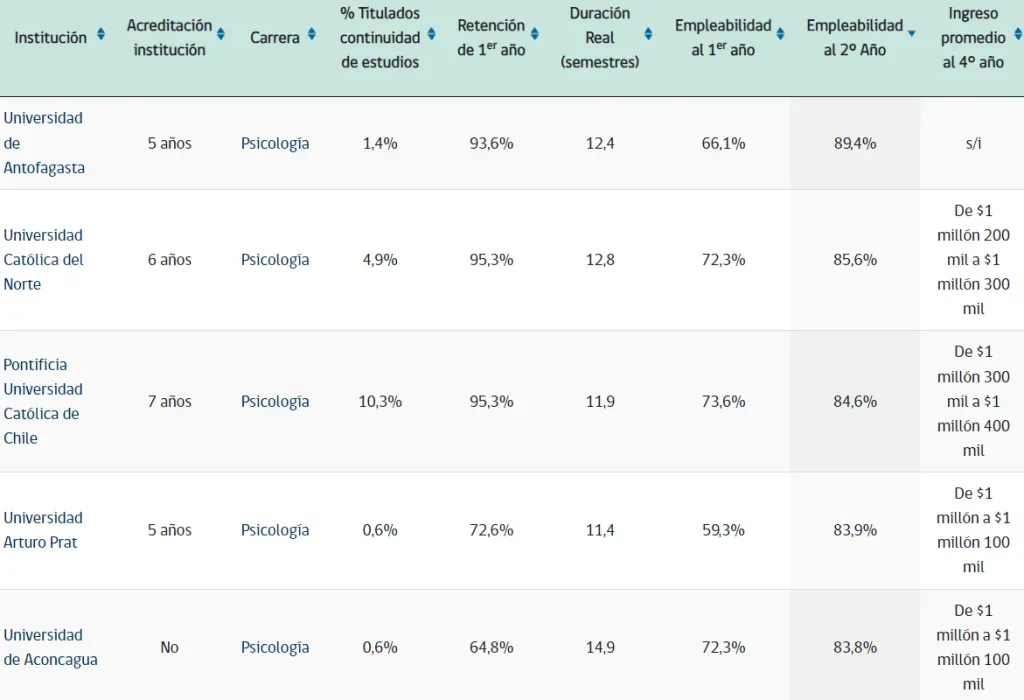Open Universidad de Antofagasta link

point(44,143)
